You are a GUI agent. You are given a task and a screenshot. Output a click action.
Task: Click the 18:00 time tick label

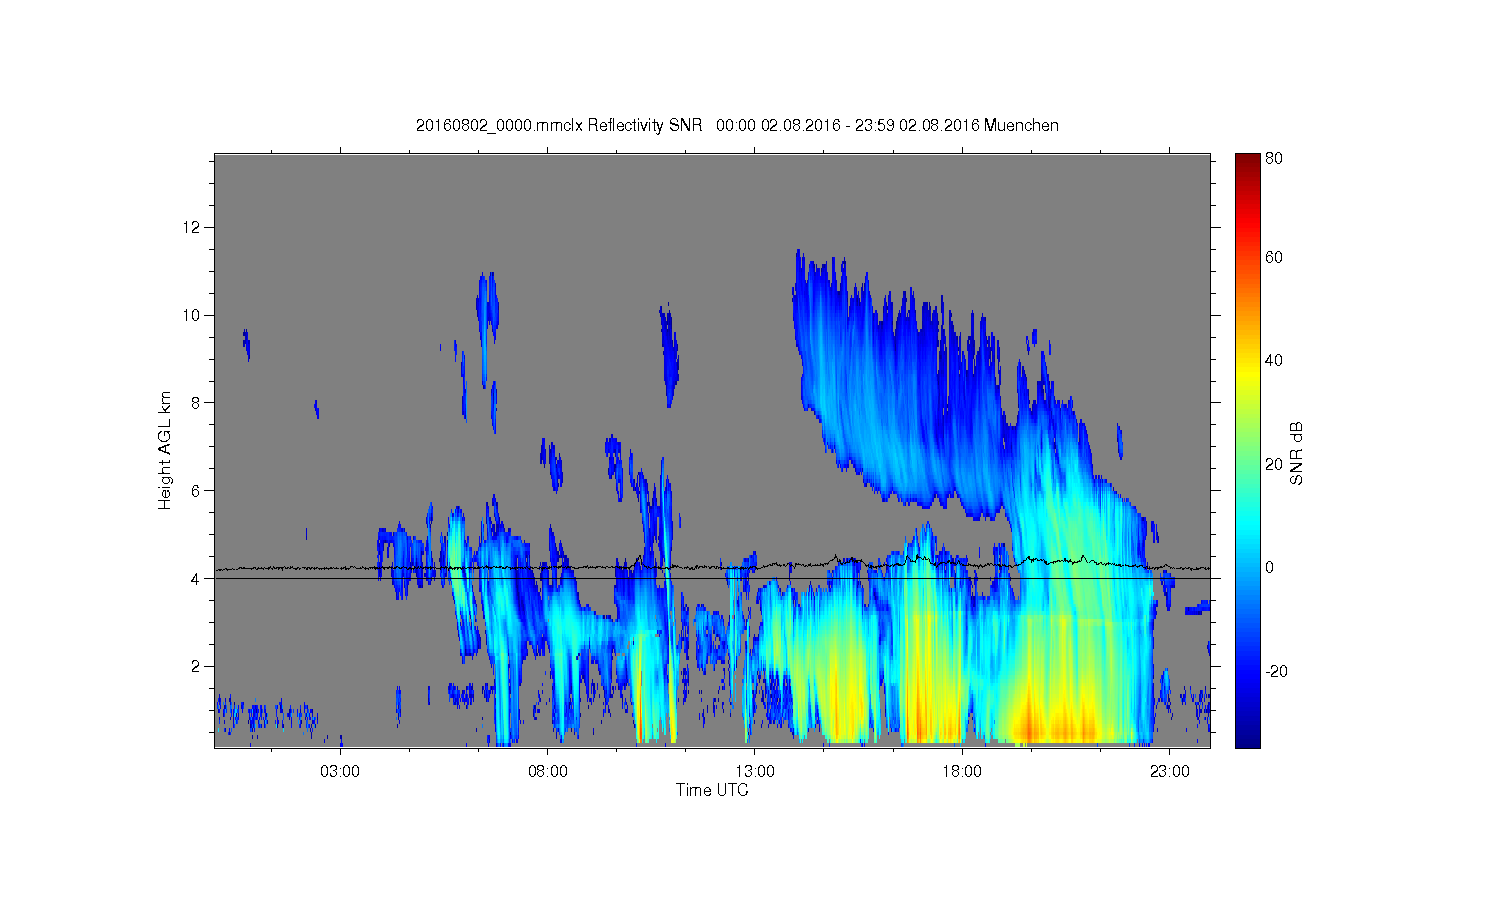pyautogui.click(x=962, y=772)
